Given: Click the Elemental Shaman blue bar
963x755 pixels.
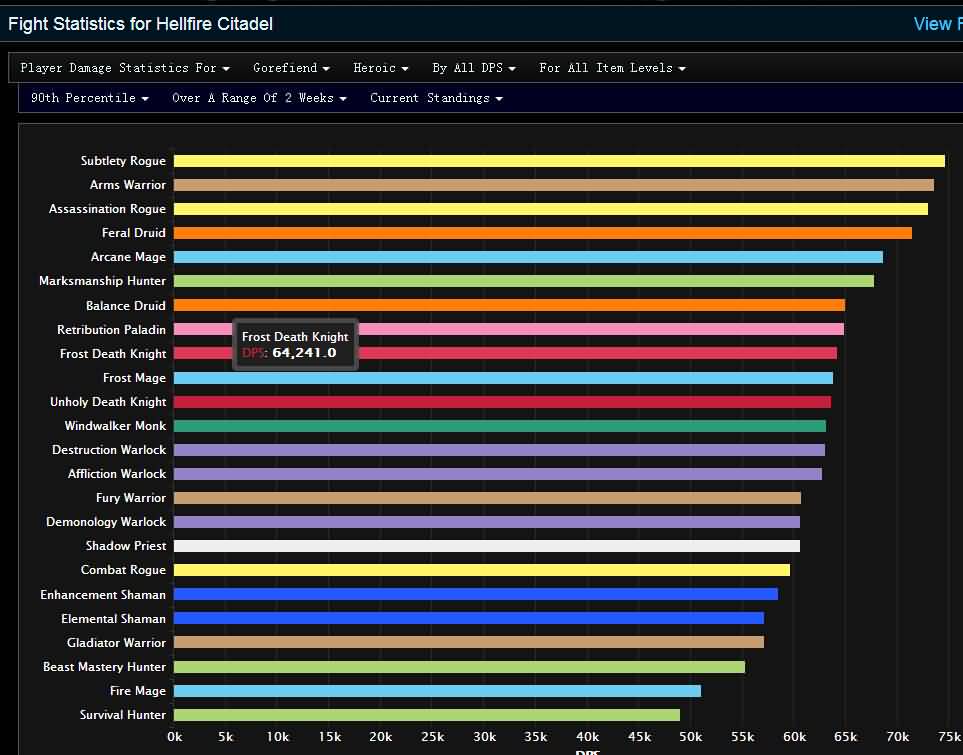Looking at the screenshot, I should (469, 618).
